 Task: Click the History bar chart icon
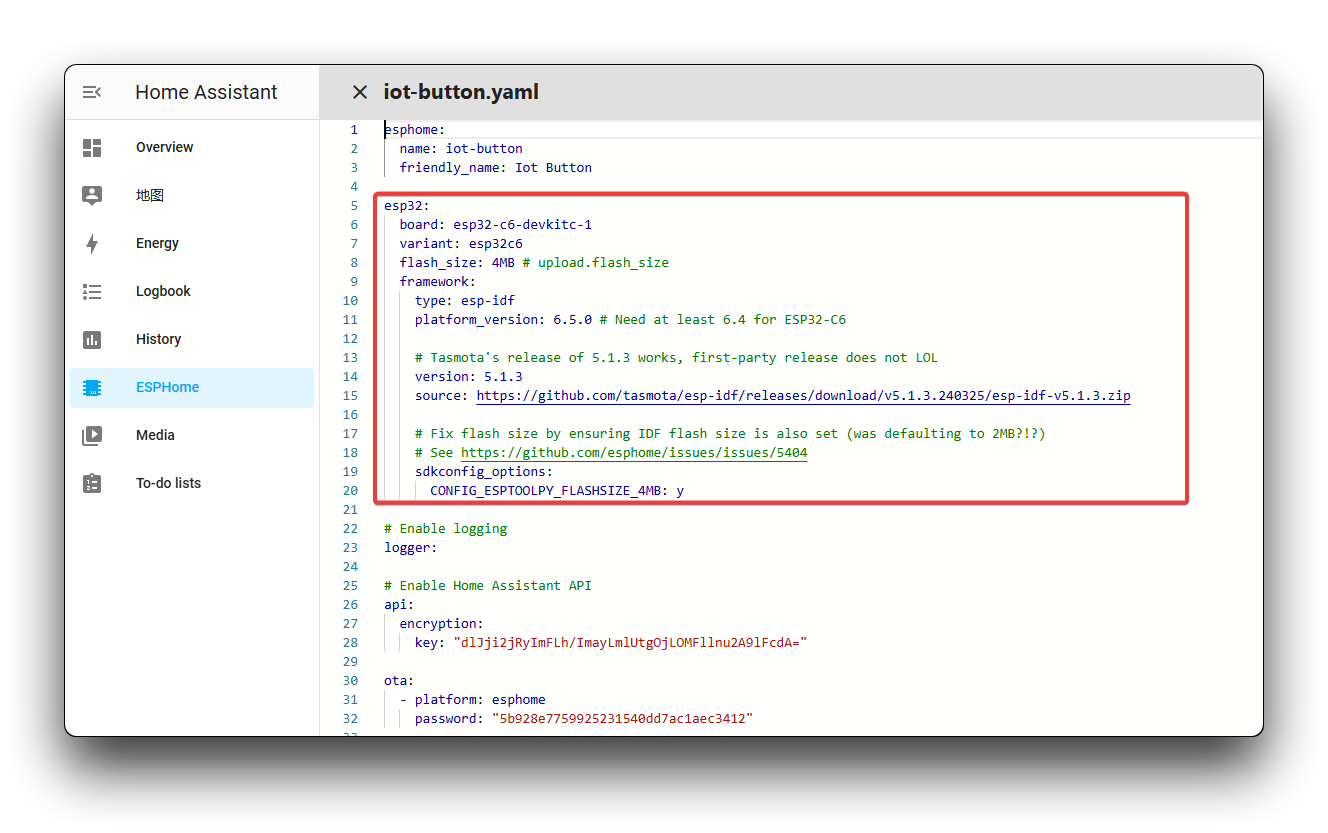tap(92, 339)
